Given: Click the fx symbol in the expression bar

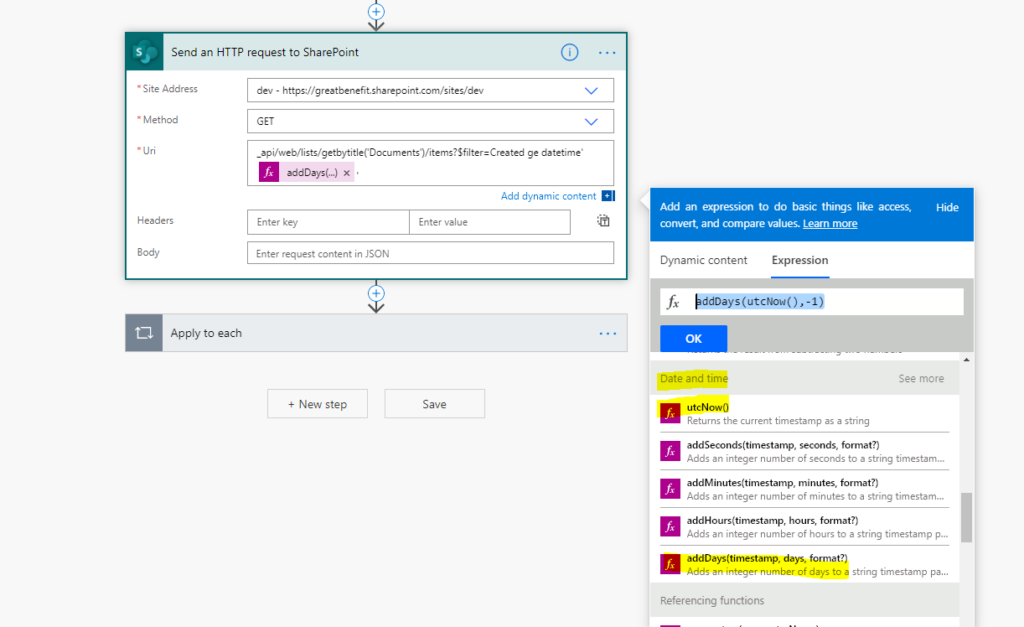Looking at the screenshot, I should tap(673, 302).
